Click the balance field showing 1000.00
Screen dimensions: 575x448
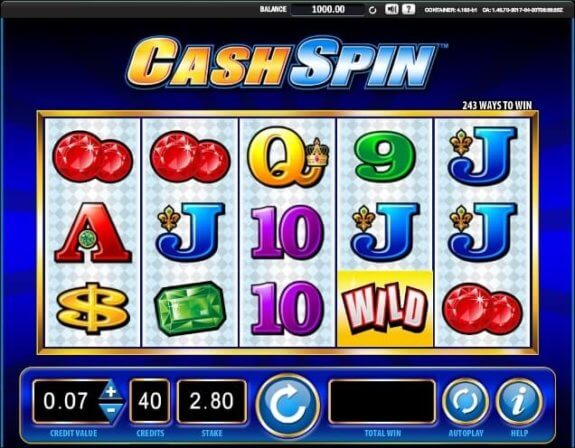[x=328, y=9]
